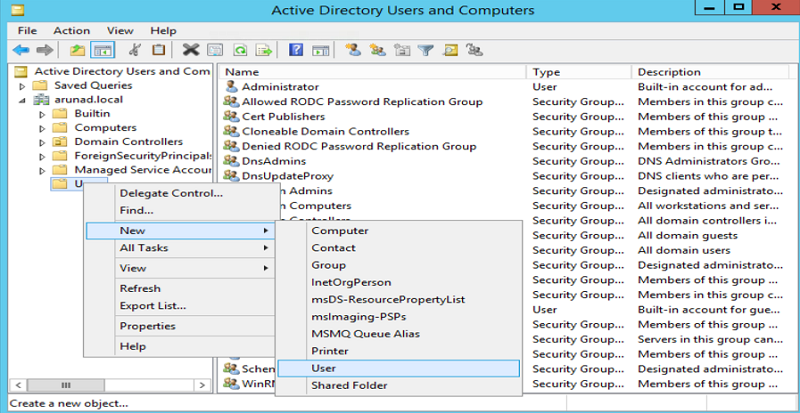This screenshot has width=800, height=413.
Task: Click the Back arrow in the toolbar
Action: click(x=21, y=50)
